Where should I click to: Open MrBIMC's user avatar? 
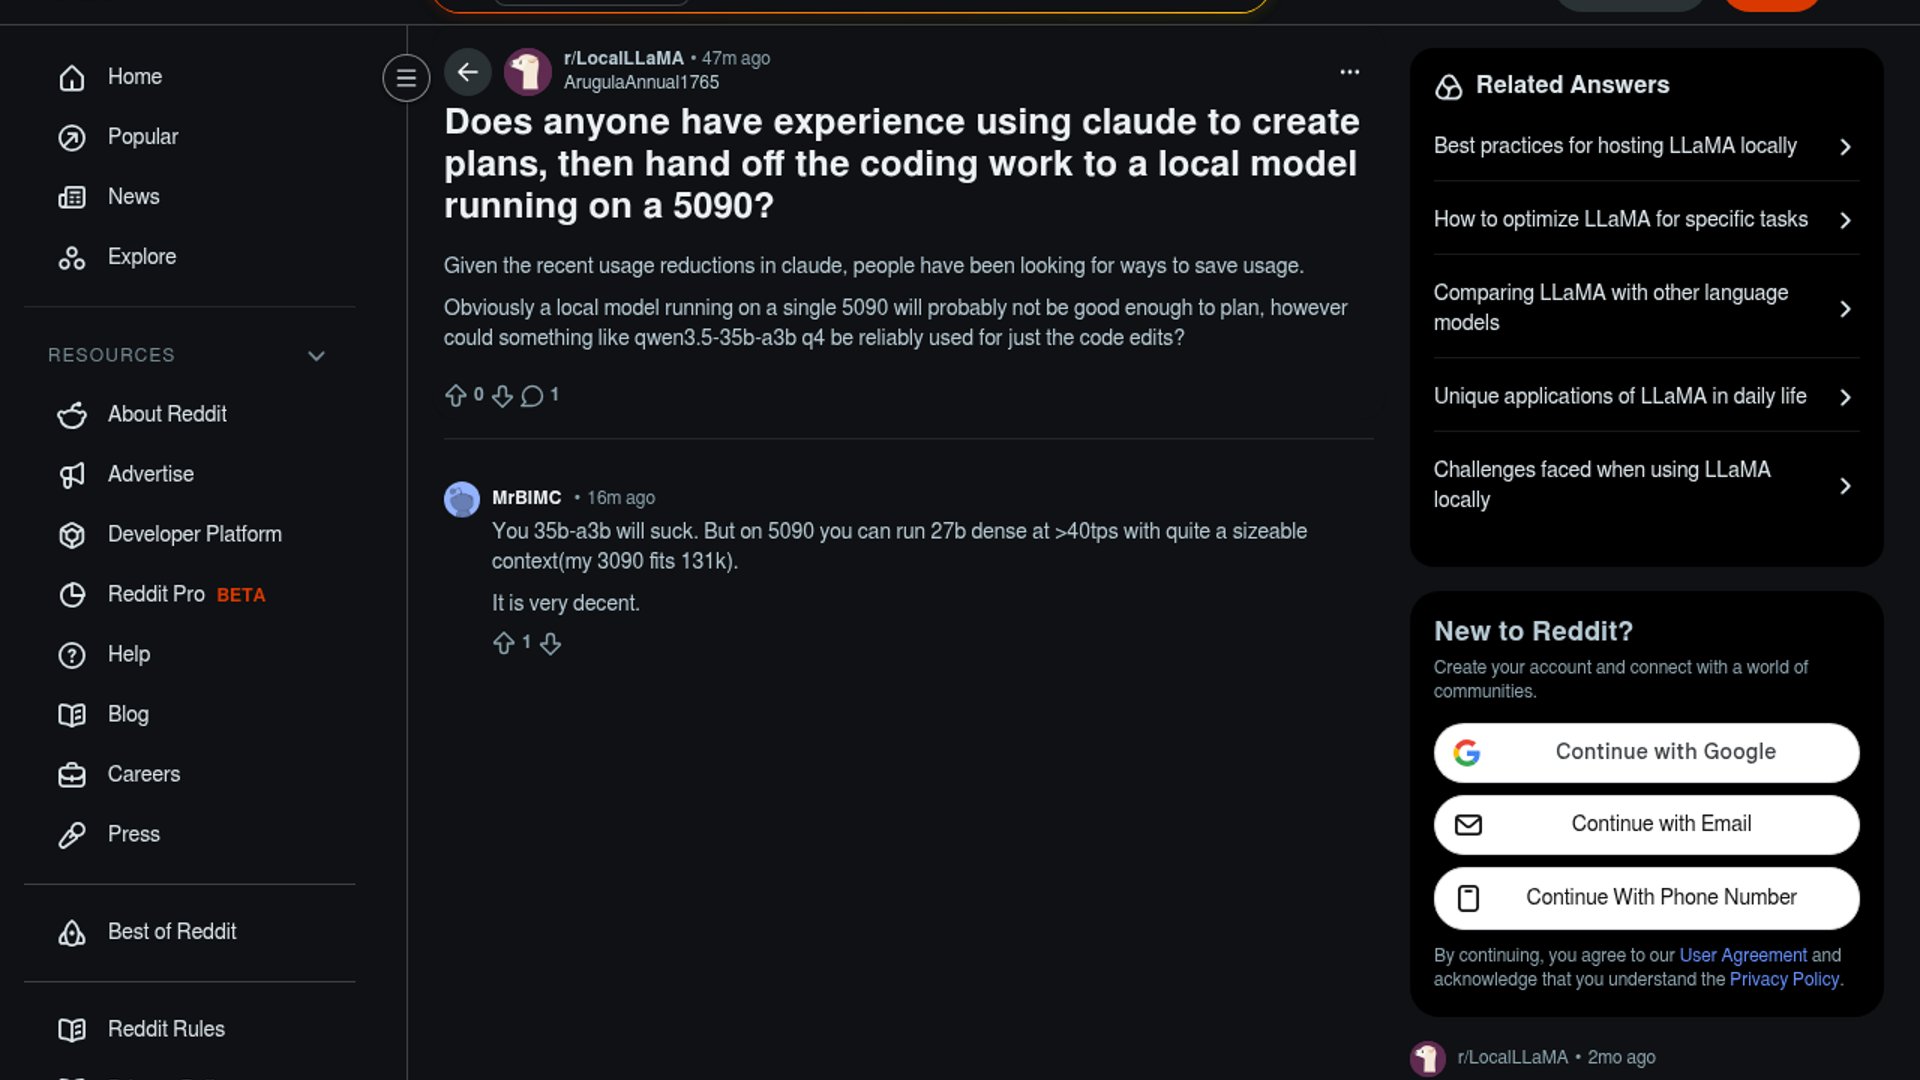462,499
